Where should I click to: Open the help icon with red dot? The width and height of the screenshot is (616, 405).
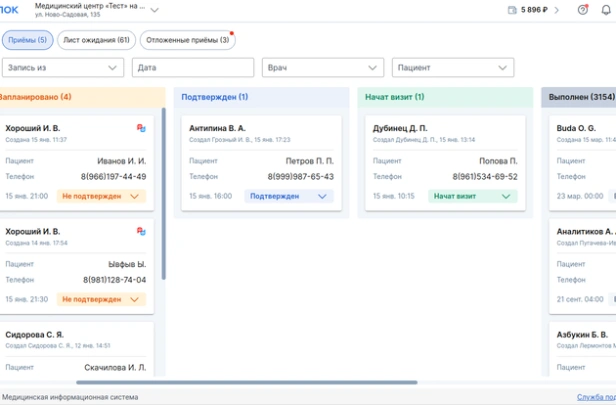click(583, 10)
